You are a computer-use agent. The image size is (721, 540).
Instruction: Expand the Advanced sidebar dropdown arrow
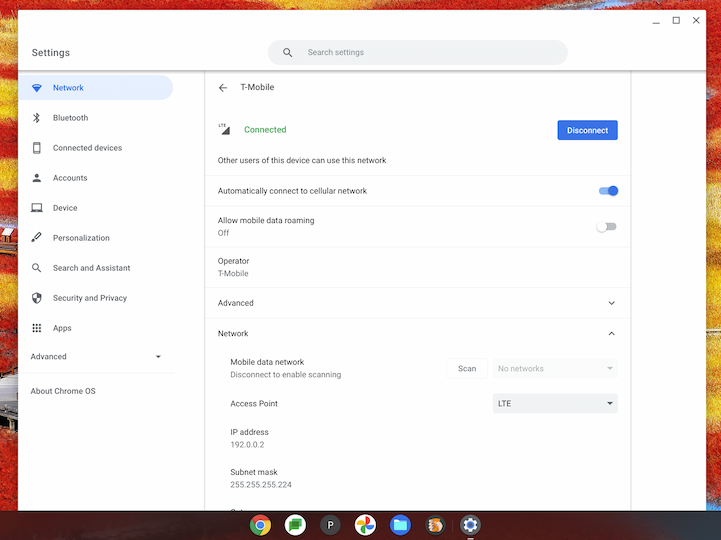158,356
